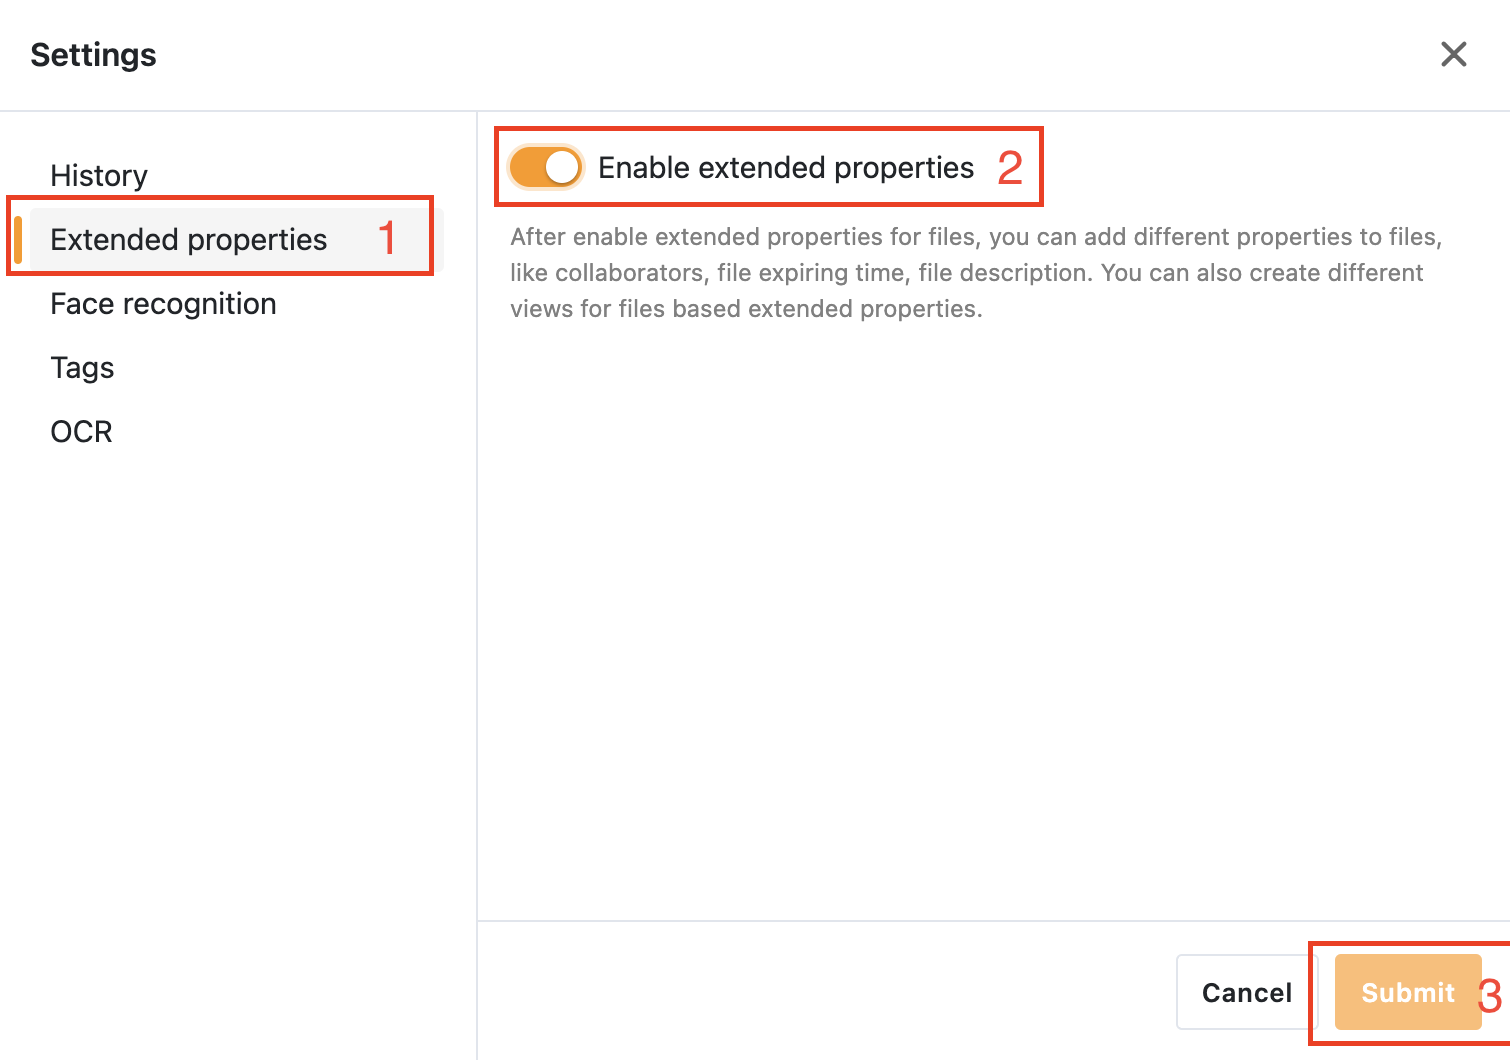Open the Tags settings section
Viewport: 1510px width, 1060px height.
(82, 368)
